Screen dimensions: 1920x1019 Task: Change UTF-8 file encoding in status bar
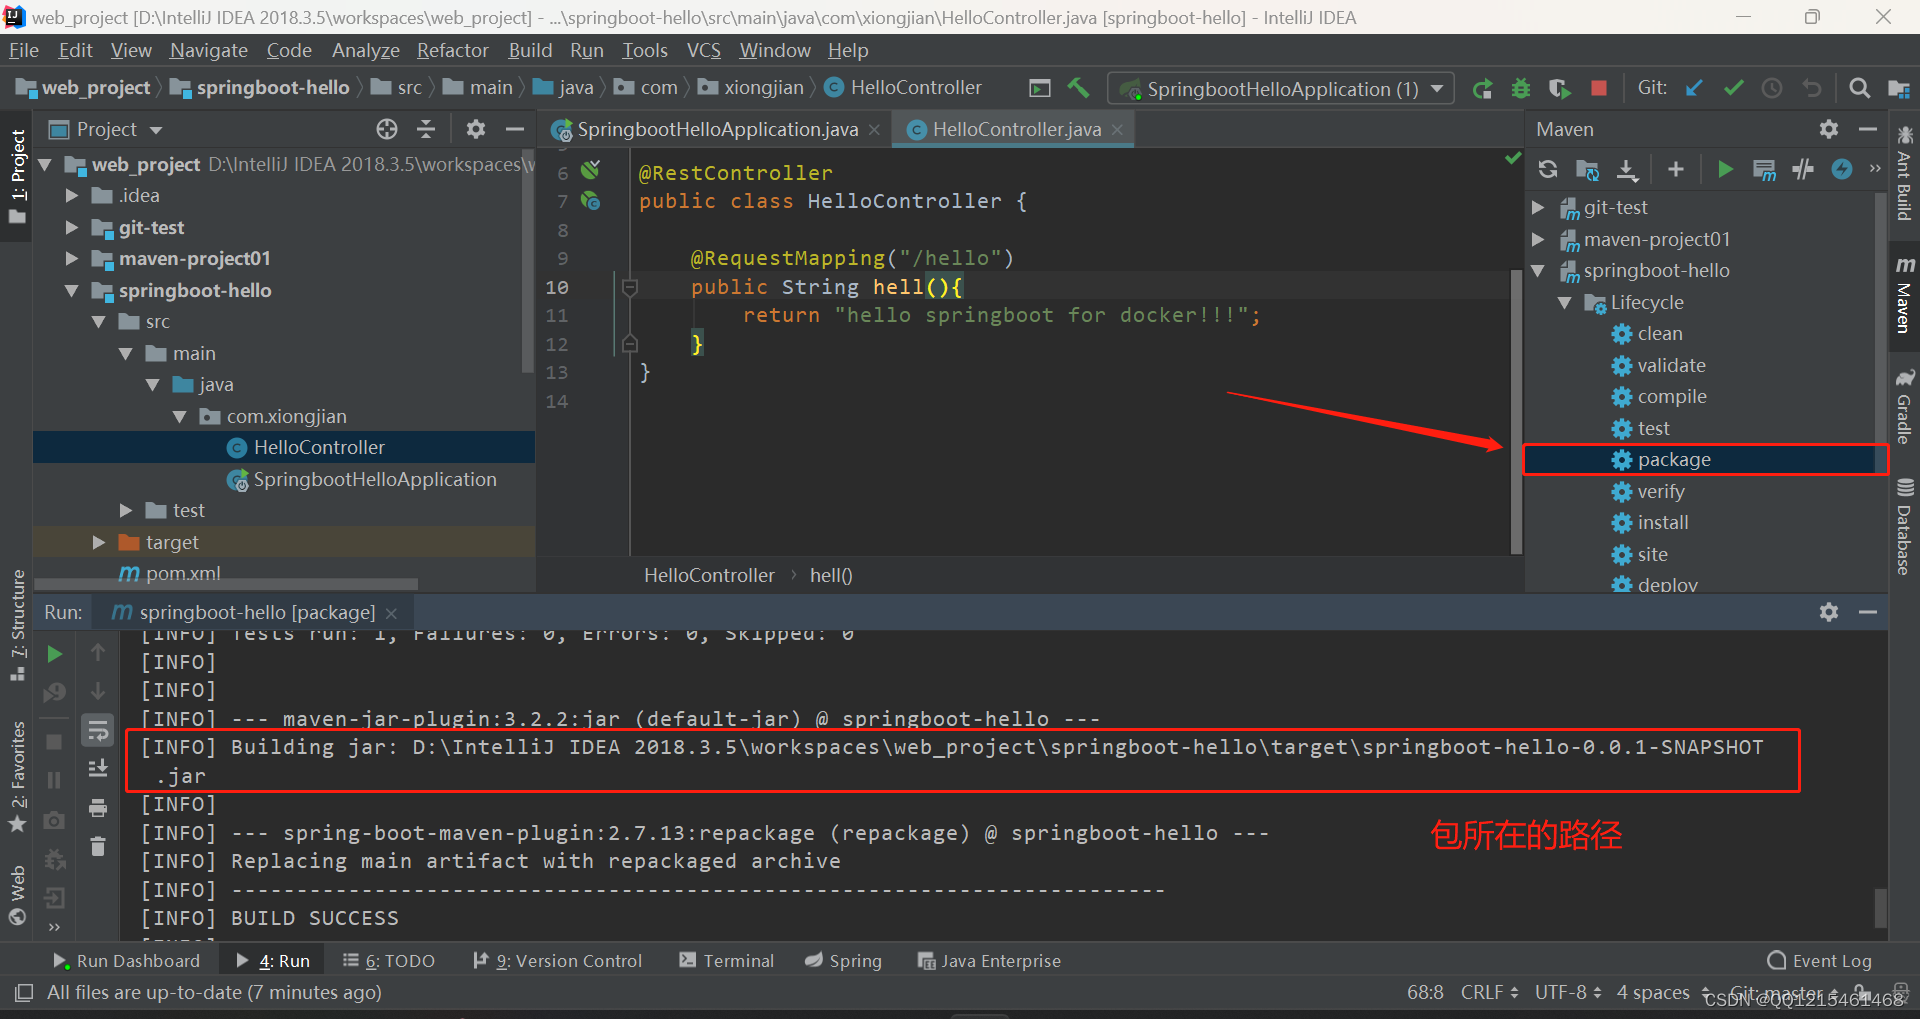tap(1568, 992)
